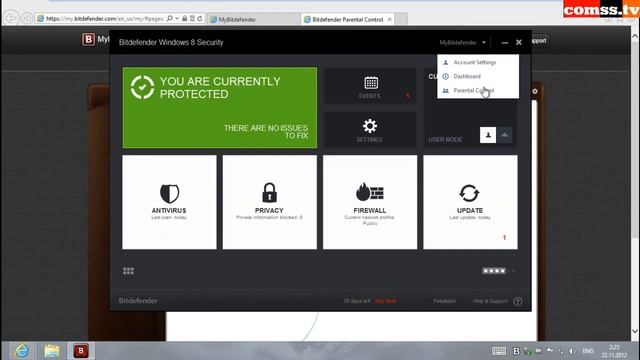640x360 pixels.
Task: Click the new tab button
Action: click(401, 19)
